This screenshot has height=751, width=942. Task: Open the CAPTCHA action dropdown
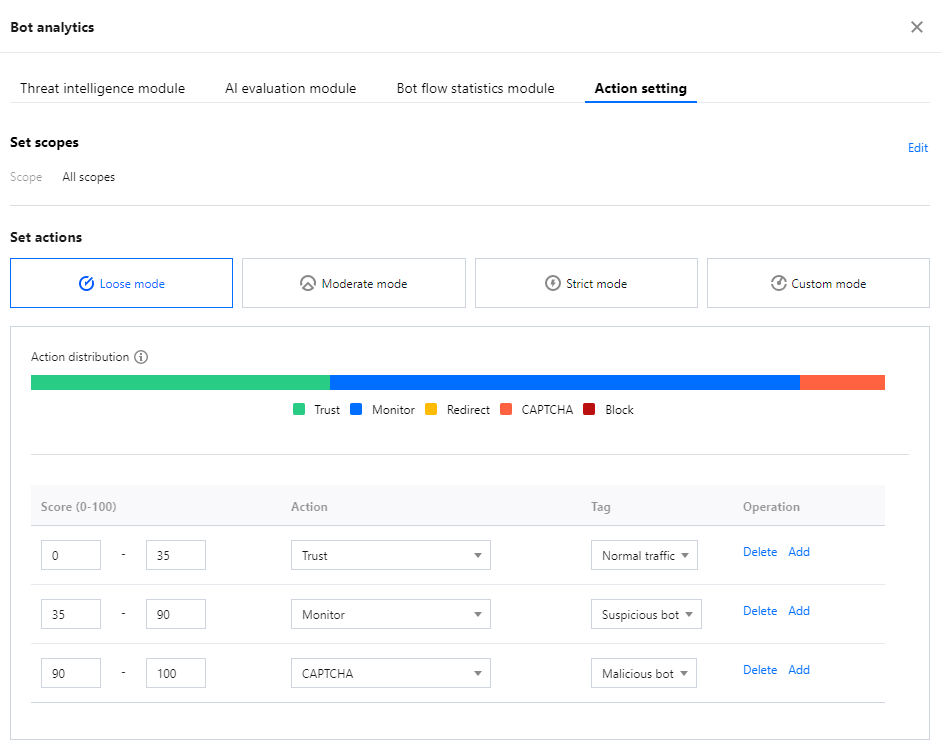390,673
